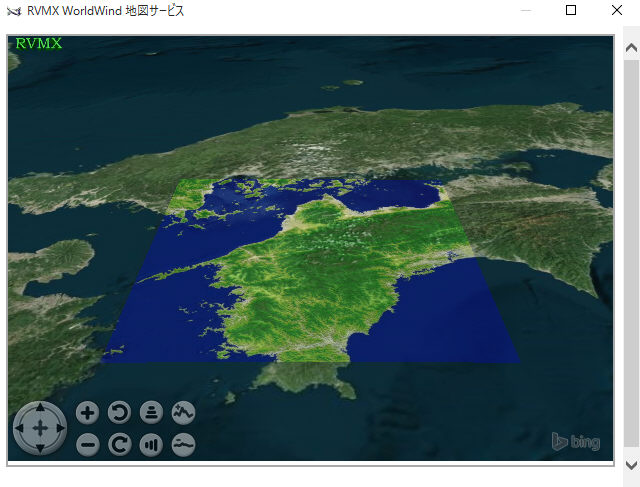Zoom out with the minus button
This screenshot has width=640, height=487.
click(88, 445)
